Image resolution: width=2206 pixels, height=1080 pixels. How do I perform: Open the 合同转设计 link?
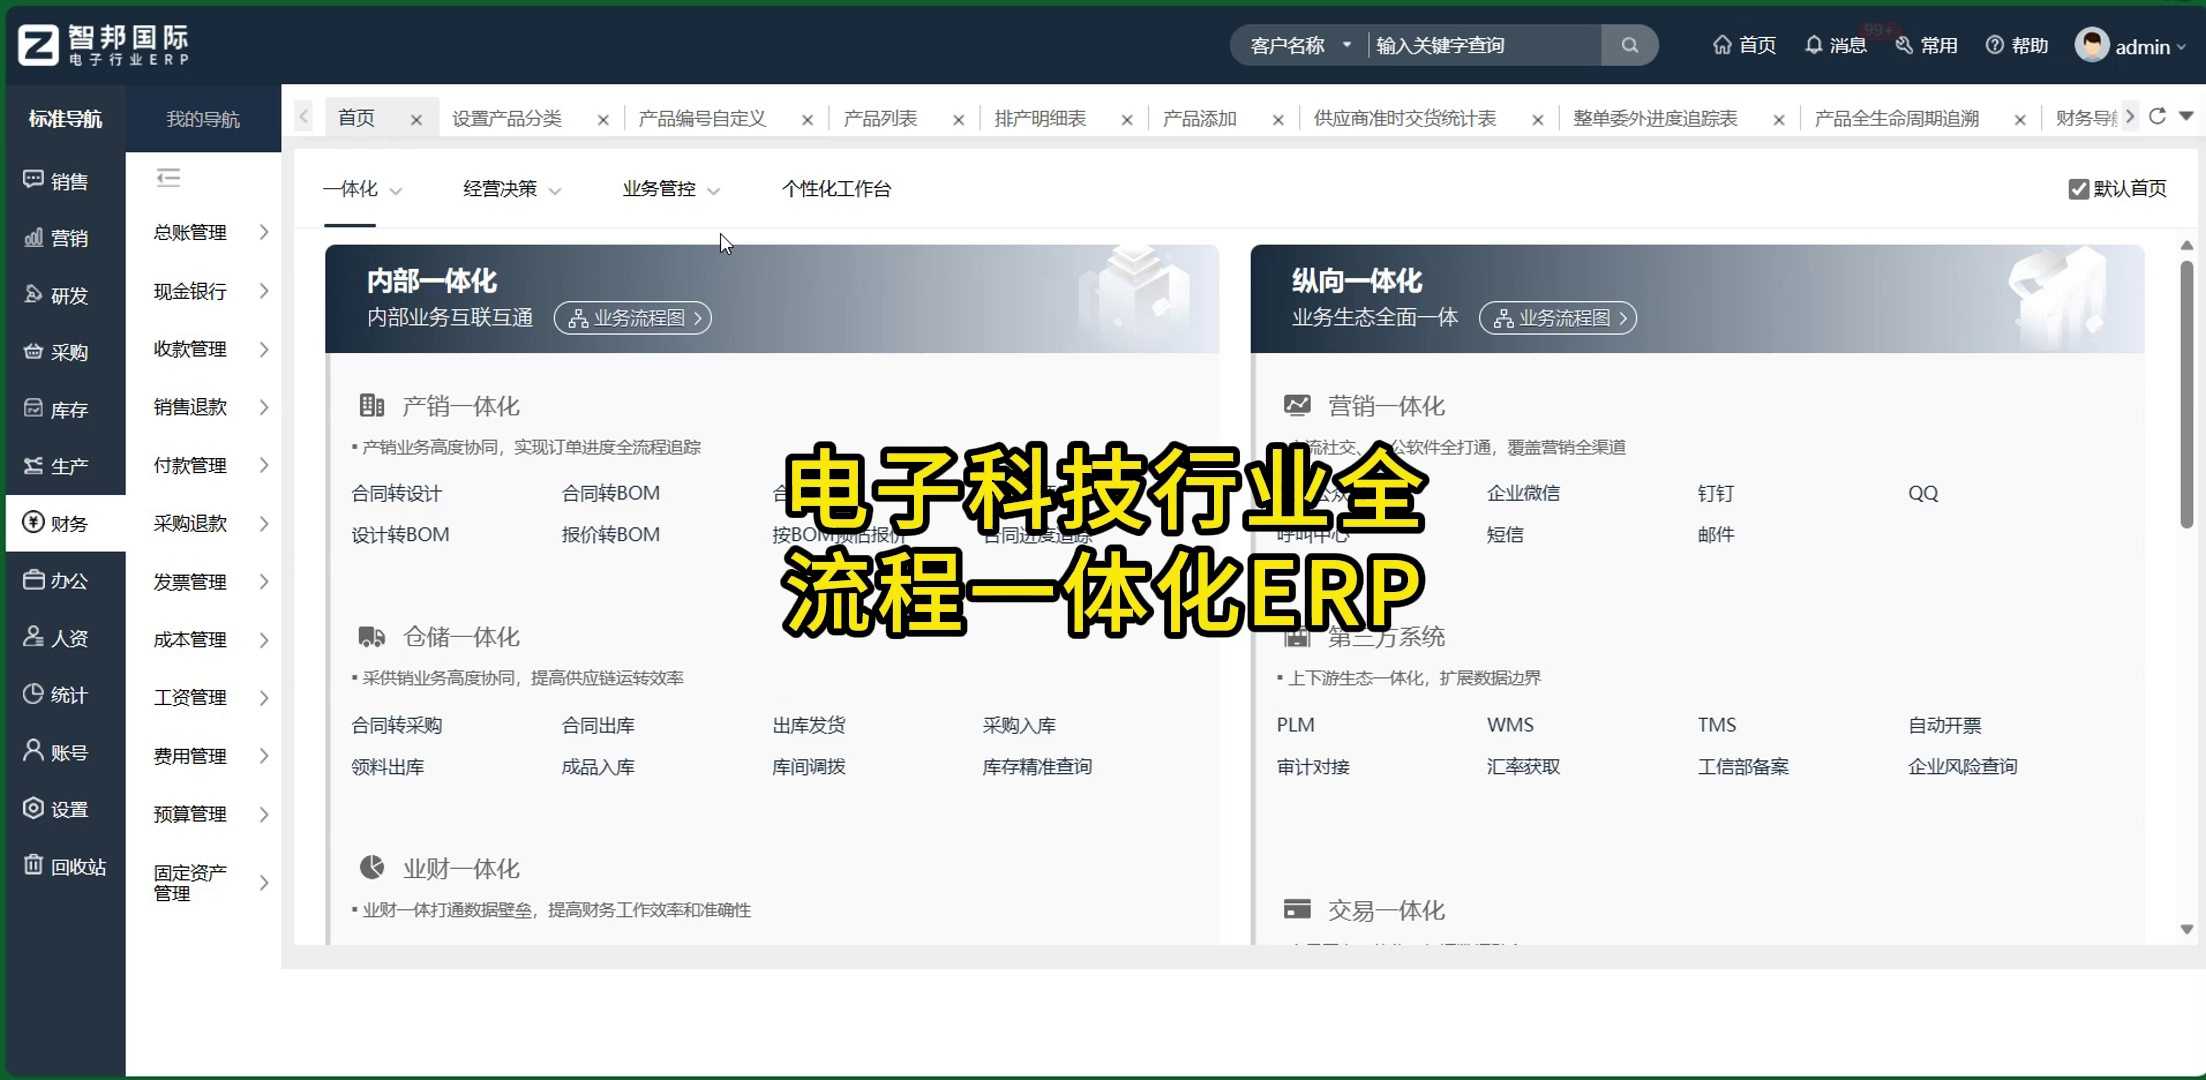396,493
